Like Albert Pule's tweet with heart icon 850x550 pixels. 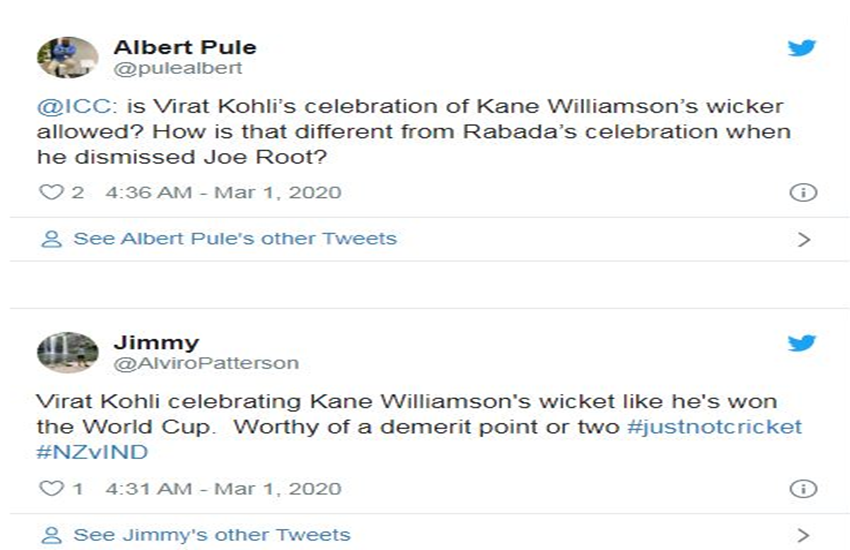pyautogui.click(x=50, y=192)
